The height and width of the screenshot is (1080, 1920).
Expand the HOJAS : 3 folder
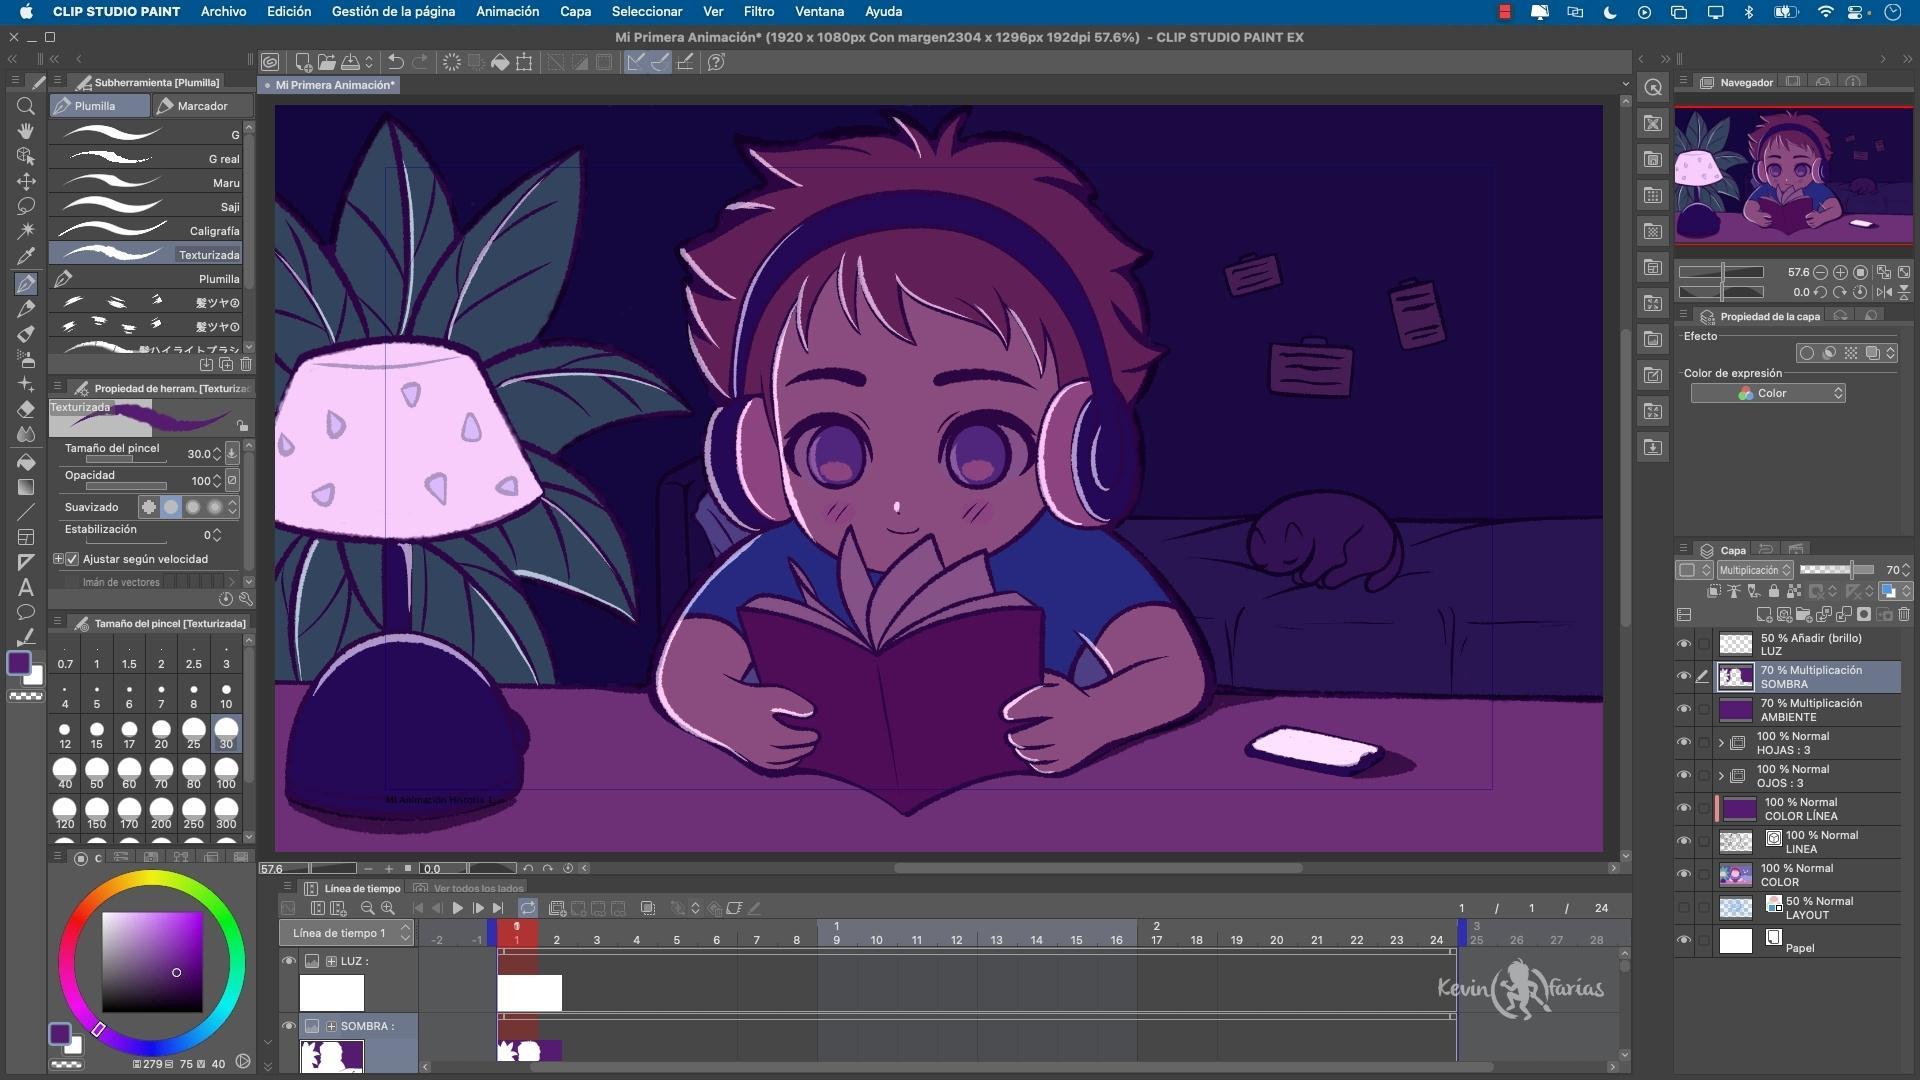click(x=1721, y=743)
